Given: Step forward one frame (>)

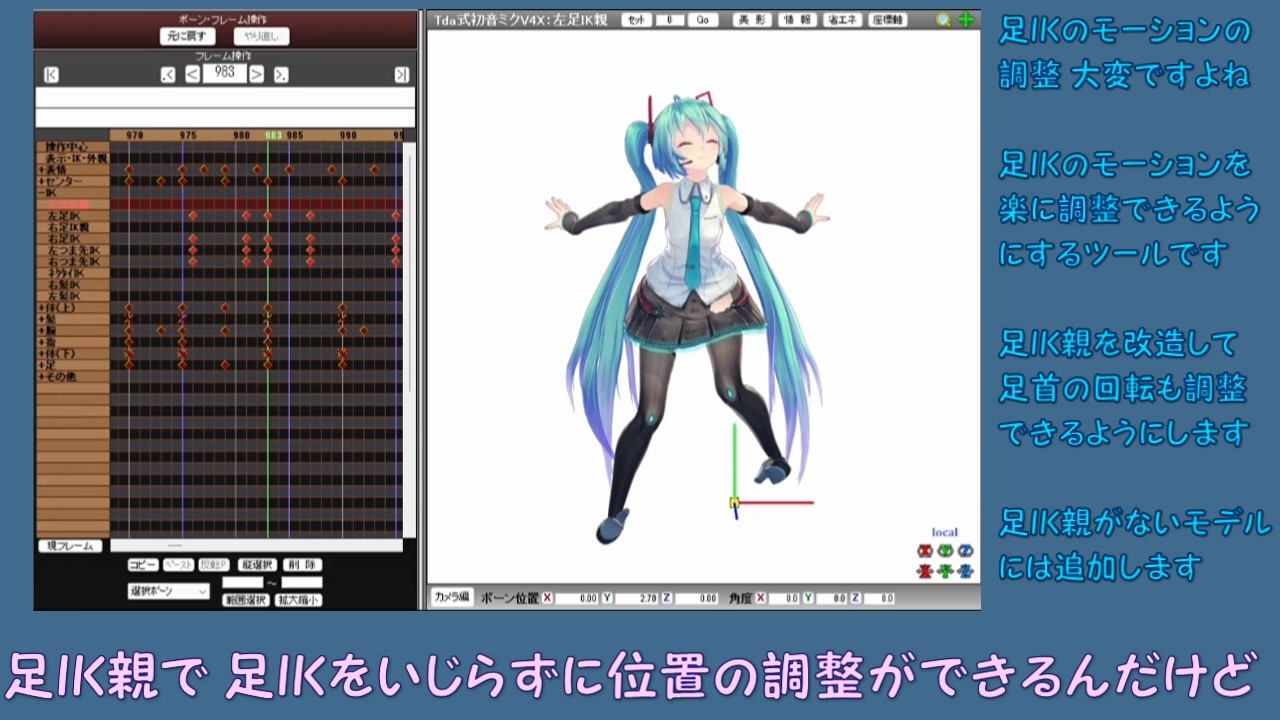Looking at the screenshot, I should 257,74.
